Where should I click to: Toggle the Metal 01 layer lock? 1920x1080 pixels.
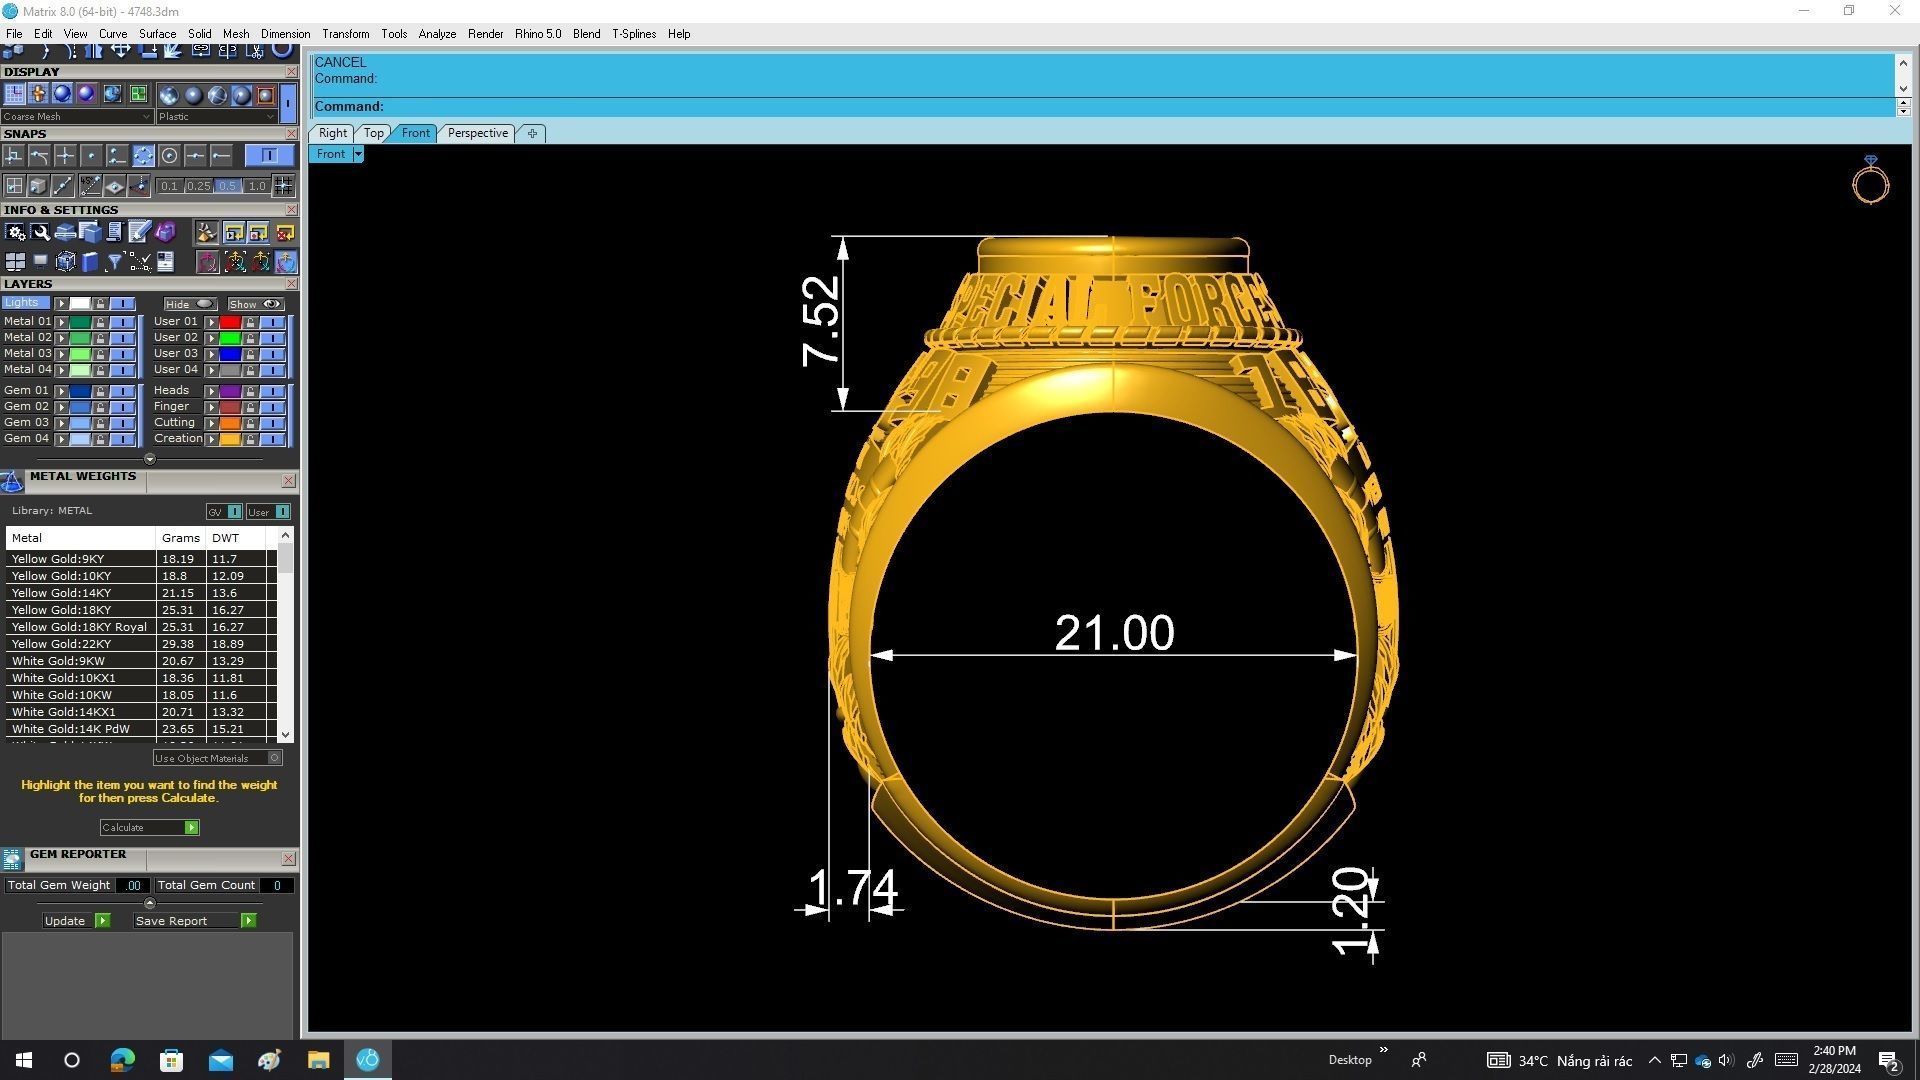pos(100,322)
